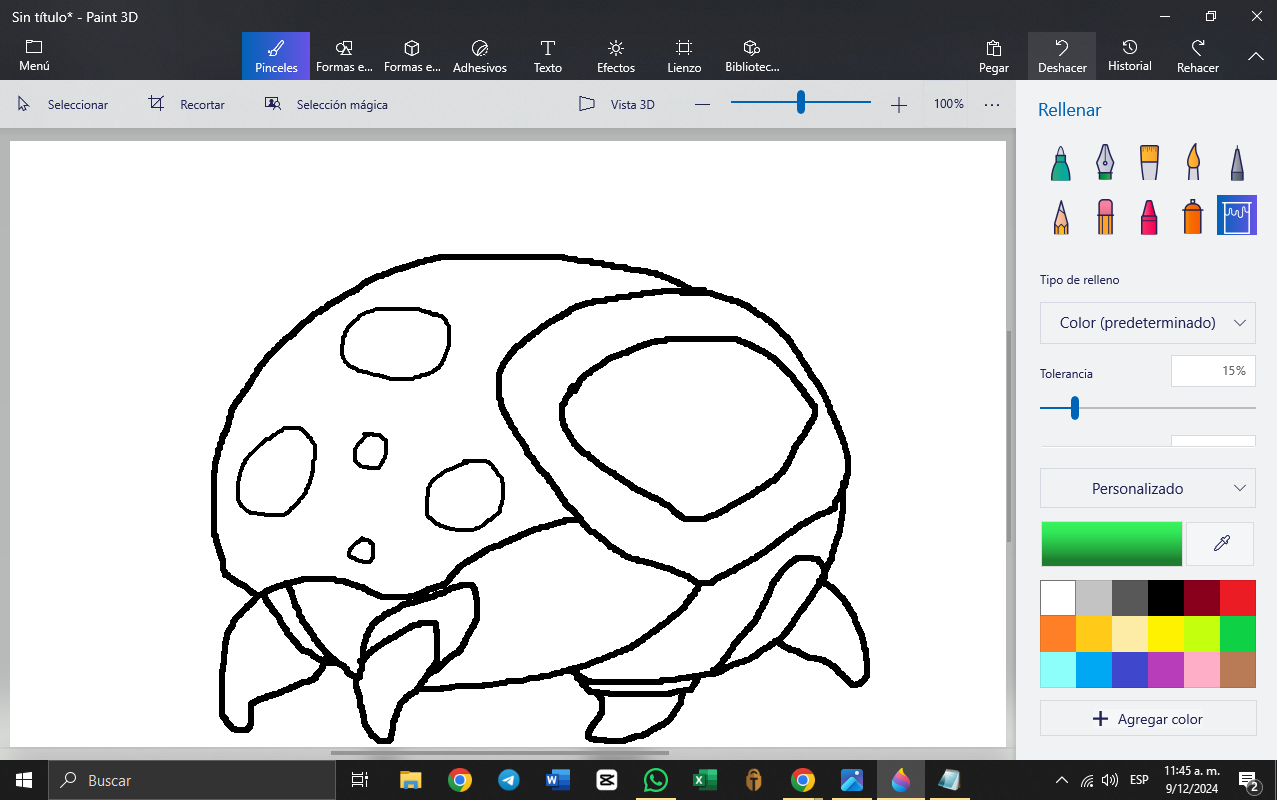The height and width of the screenshot is (800, 1277).
Task: Open Task View on the taskbar
Action: pyautogui.click(x=360, y=780)
